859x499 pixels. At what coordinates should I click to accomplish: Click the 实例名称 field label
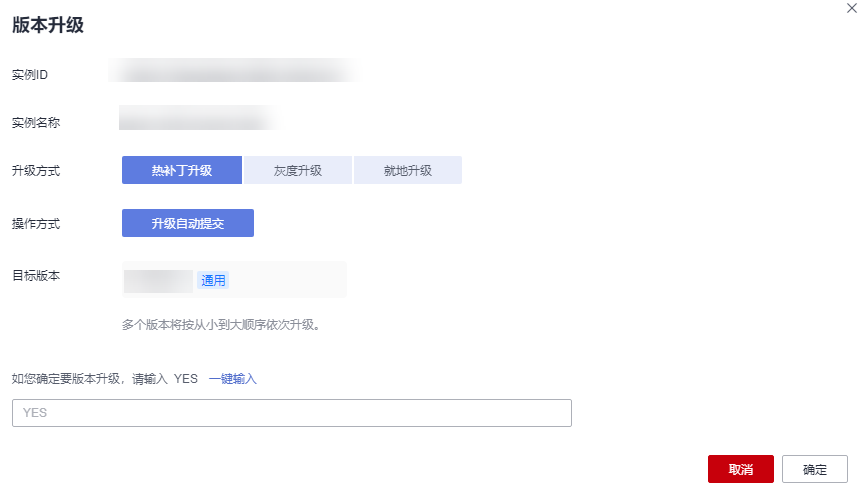click(36, 123)
